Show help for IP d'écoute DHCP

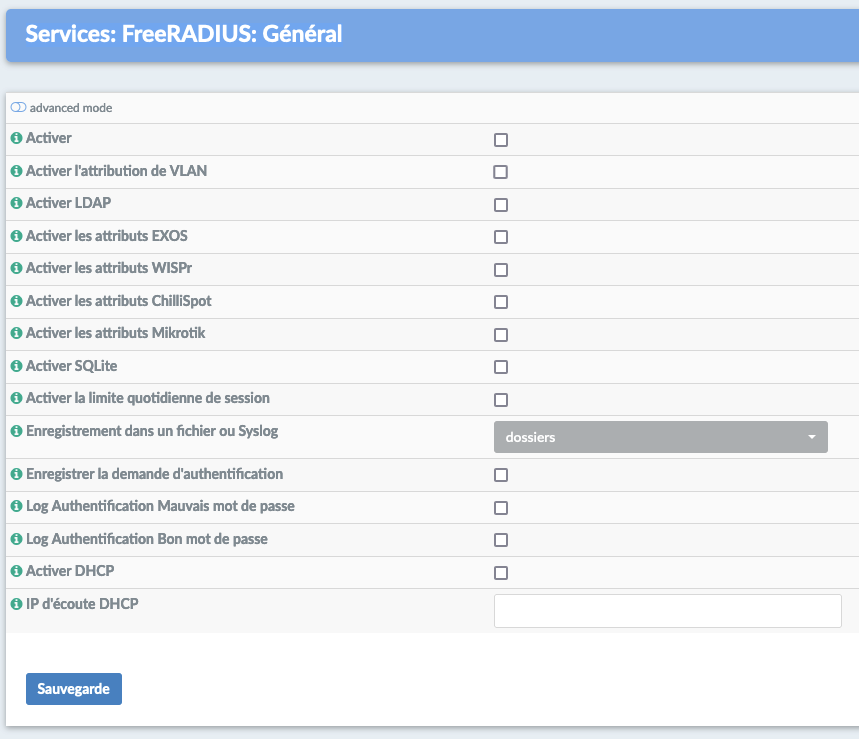pos(16,604)
